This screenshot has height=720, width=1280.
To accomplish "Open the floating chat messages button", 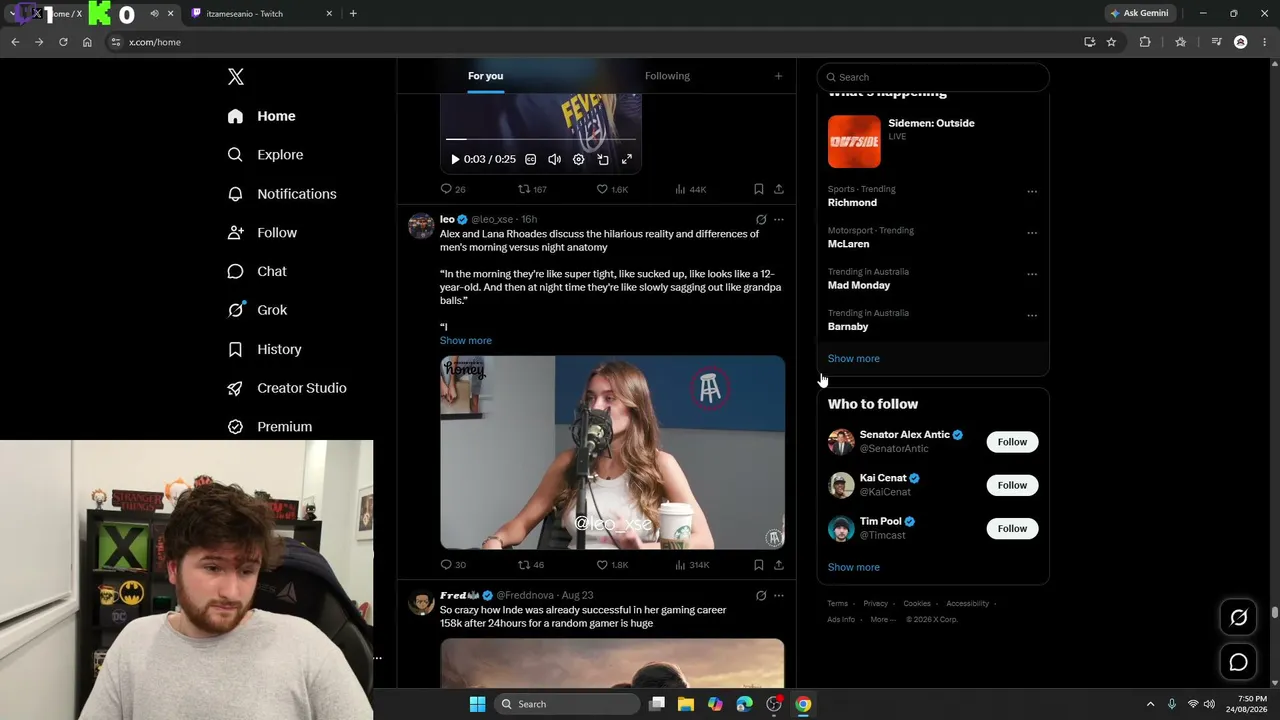I will pyautogui.click(x=1238, y=662).
